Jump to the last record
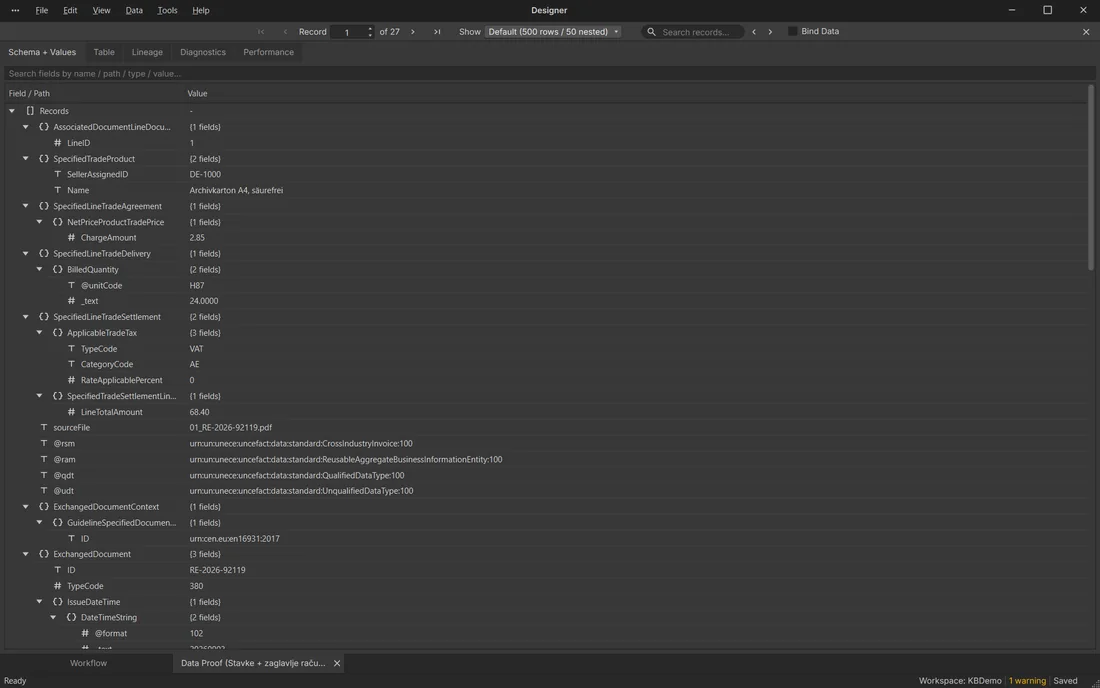 [x=437, y=32]
